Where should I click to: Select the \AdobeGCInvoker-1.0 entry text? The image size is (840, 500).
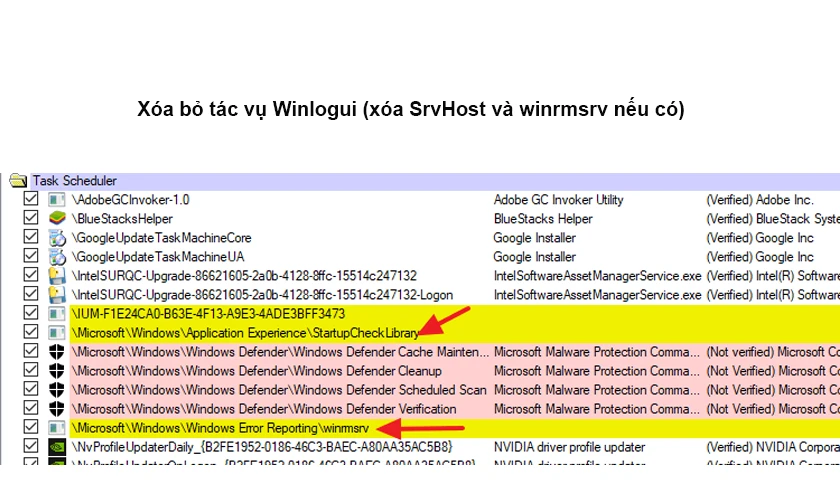[x=131, y=200]
